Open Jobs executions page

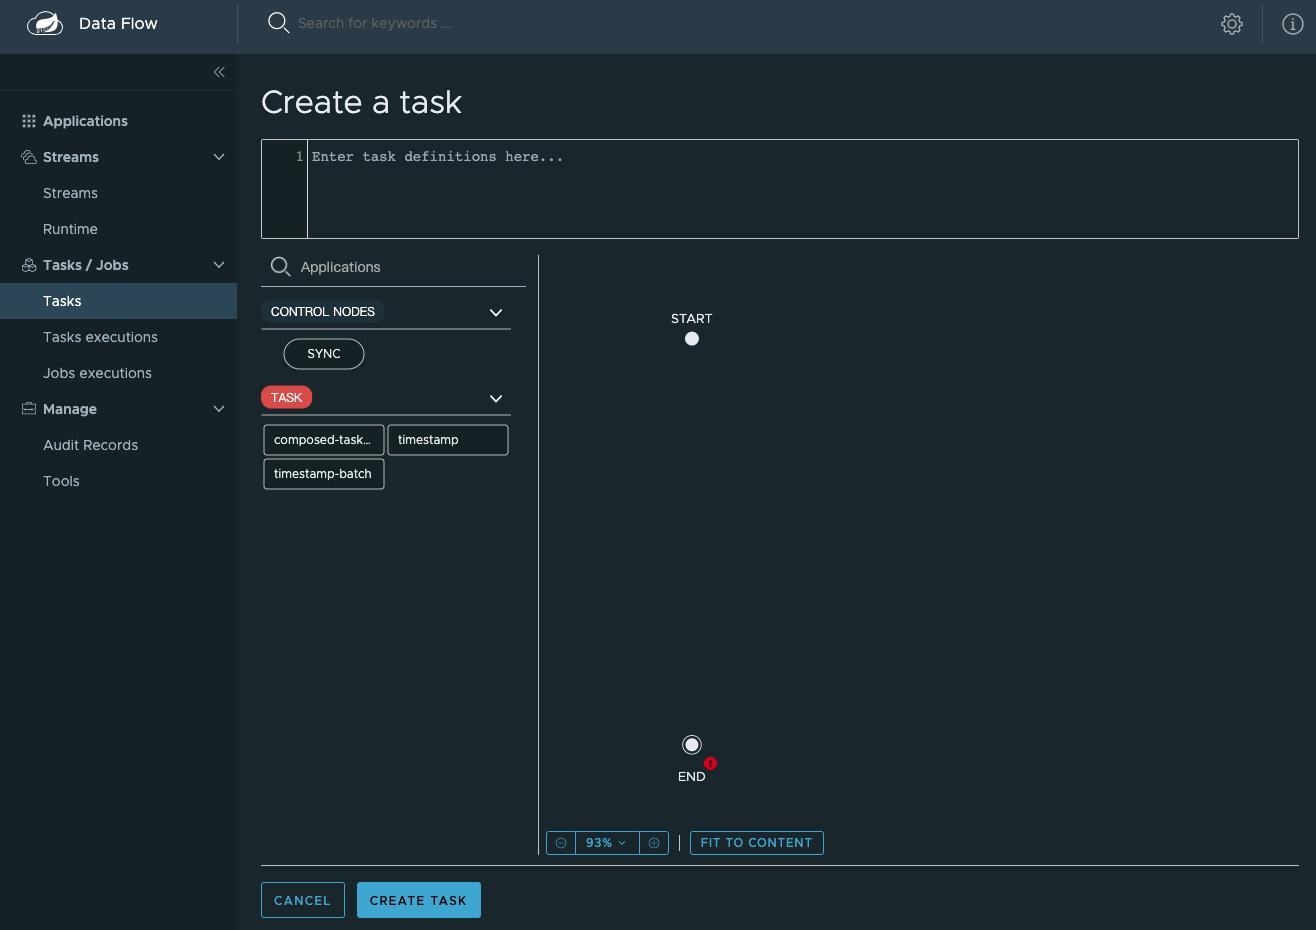pyautogui.click(x=97, y=373)
